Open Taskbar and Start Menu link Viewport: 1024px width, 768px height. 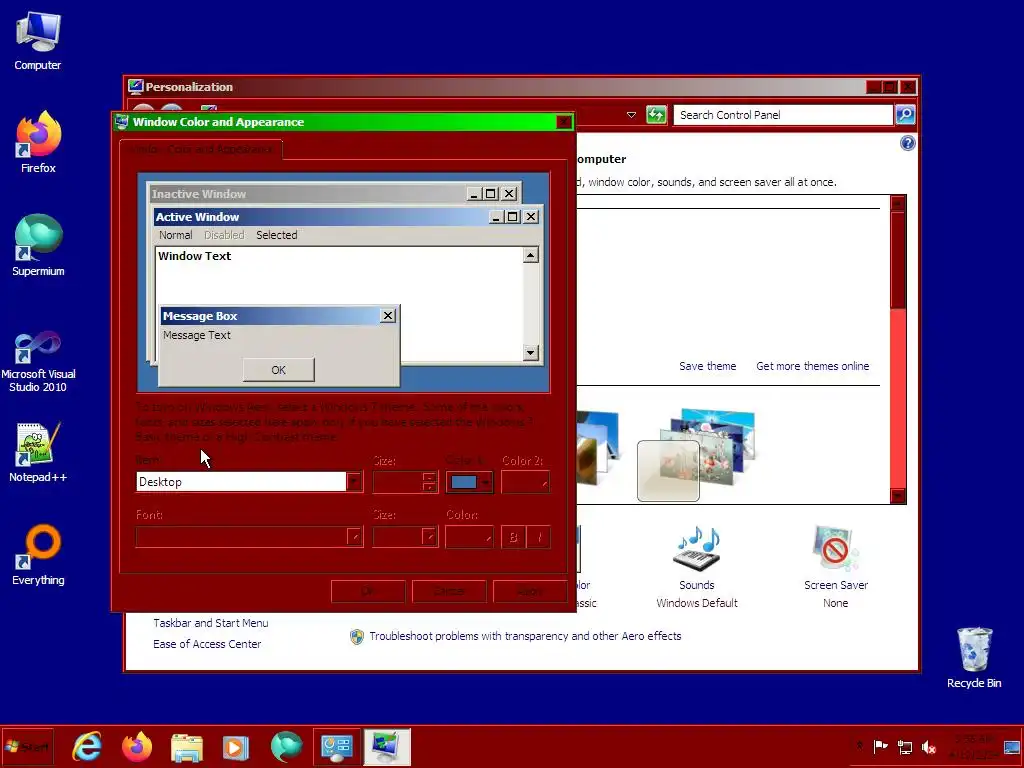[210, 623]
